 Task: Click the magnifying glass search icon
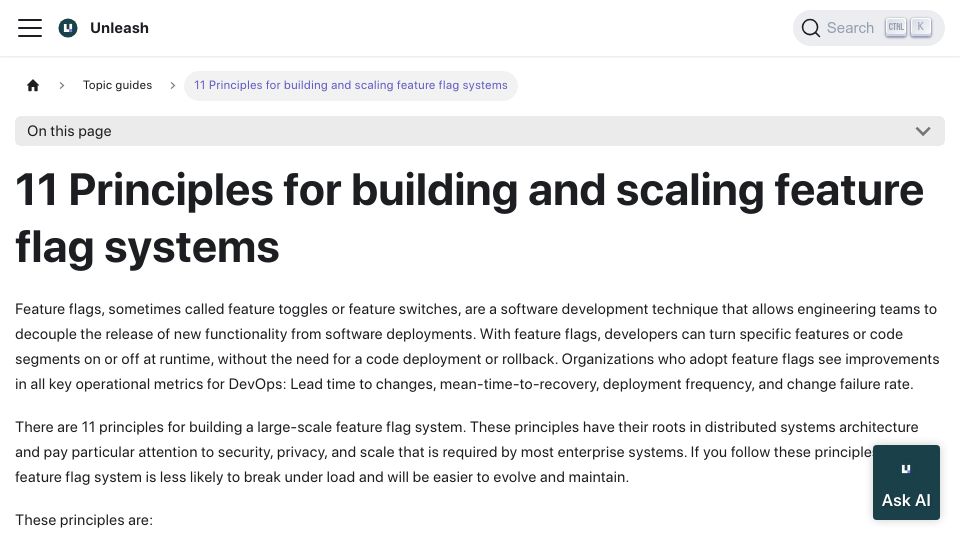(811, 28)
